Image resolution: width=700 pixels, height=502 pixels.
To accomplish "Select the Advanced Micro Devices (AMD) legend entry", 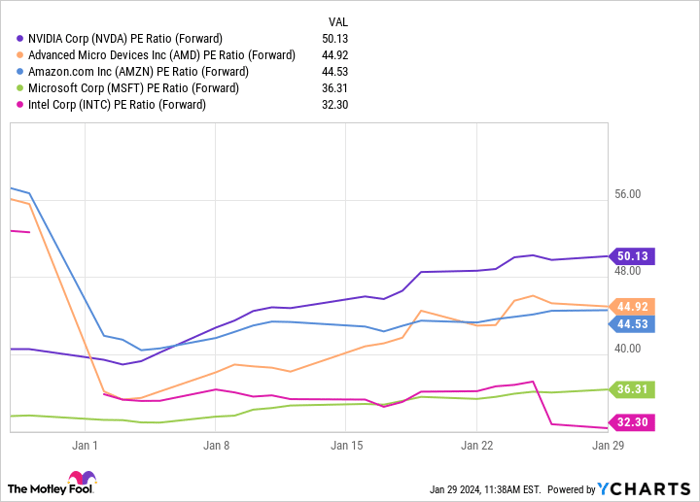I will 162,53.
